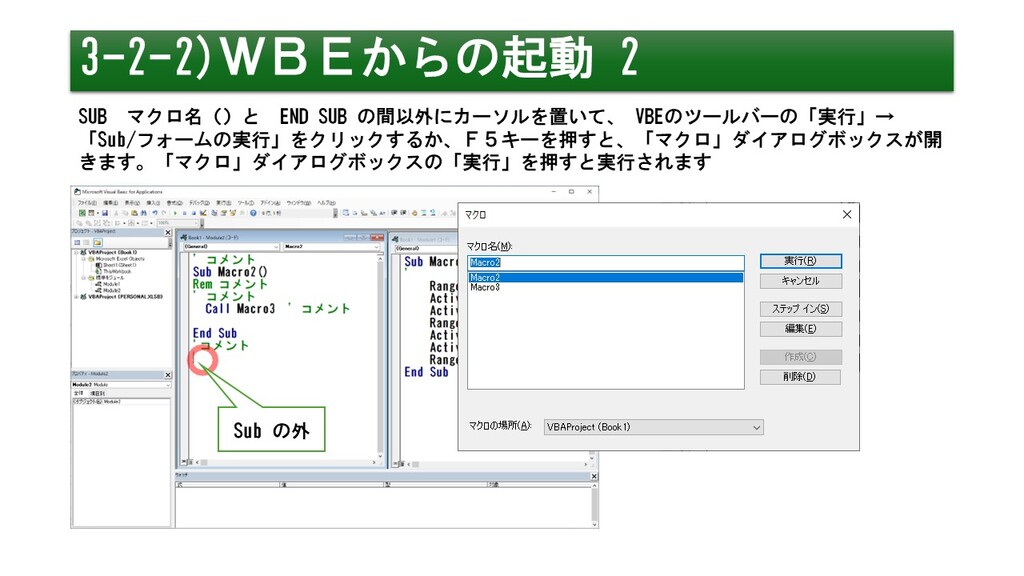
Task: Click the Module2 code window horizontal scrollbar
Action: click(286, 462)
